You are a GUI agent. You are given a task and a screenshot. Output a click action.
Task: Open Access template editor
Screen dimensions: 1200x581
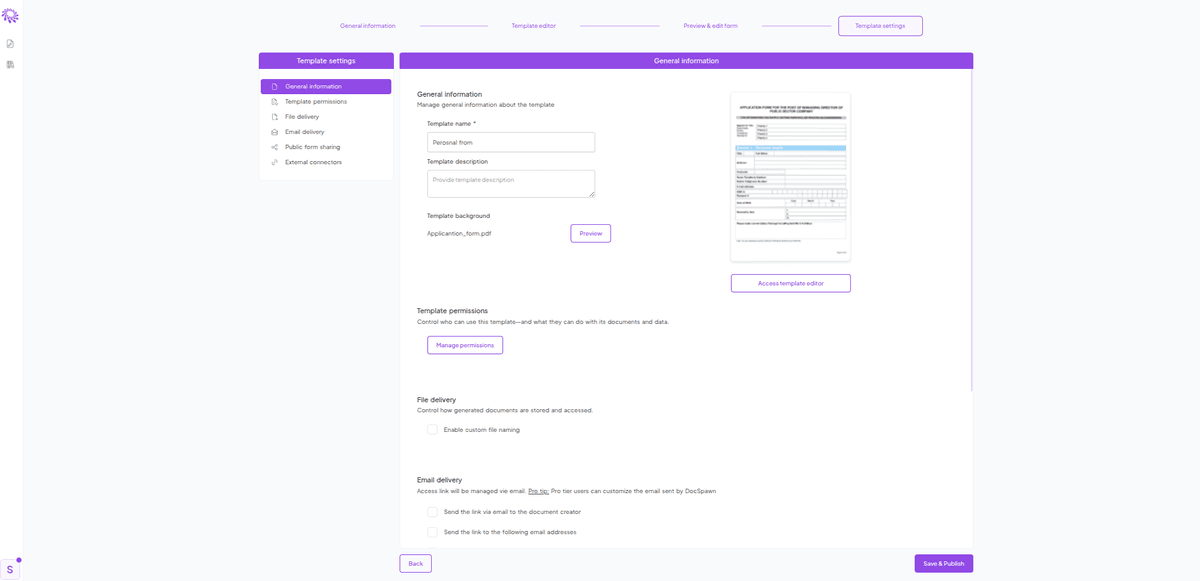click(x=790, y=282)
